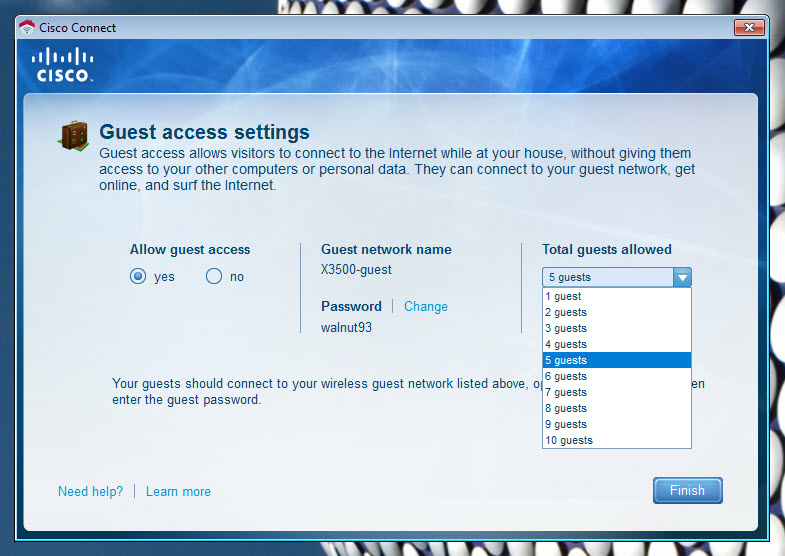Image resolution: width=785 pixels, height=556 pixels.
Task: Click the suitcase guest access icon
Action: [x=74, y=135]
